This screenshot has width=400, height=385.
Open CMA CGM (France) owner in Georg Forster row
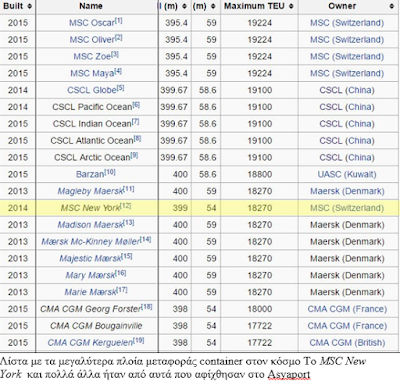pyautogui.click(x=347, y=309)
